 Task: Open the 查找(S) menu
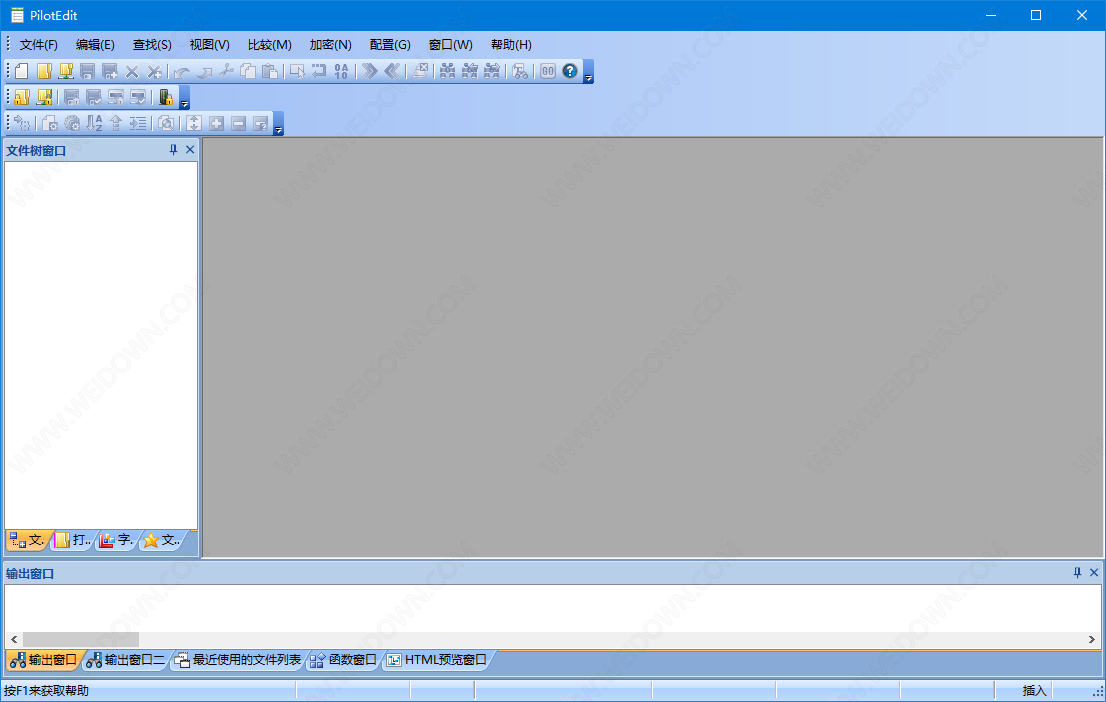pyautogui.click(x=152, y=44)
